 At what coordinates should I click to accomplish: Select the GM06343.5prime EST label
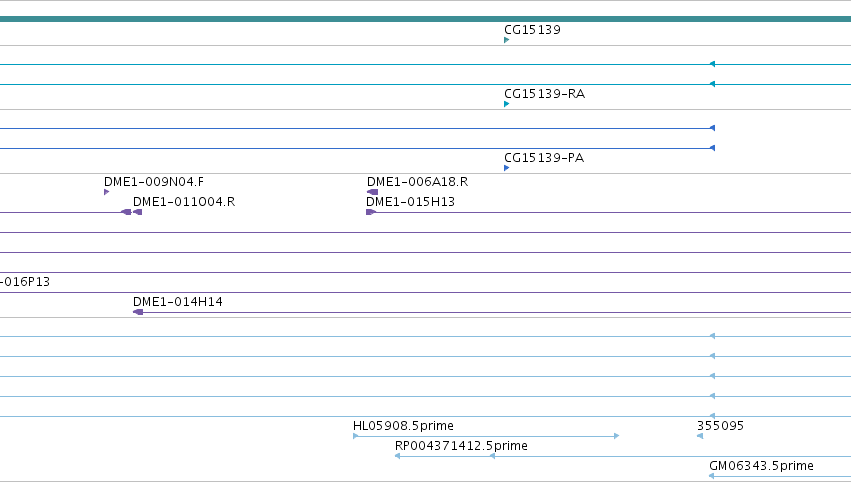[761, 466]
